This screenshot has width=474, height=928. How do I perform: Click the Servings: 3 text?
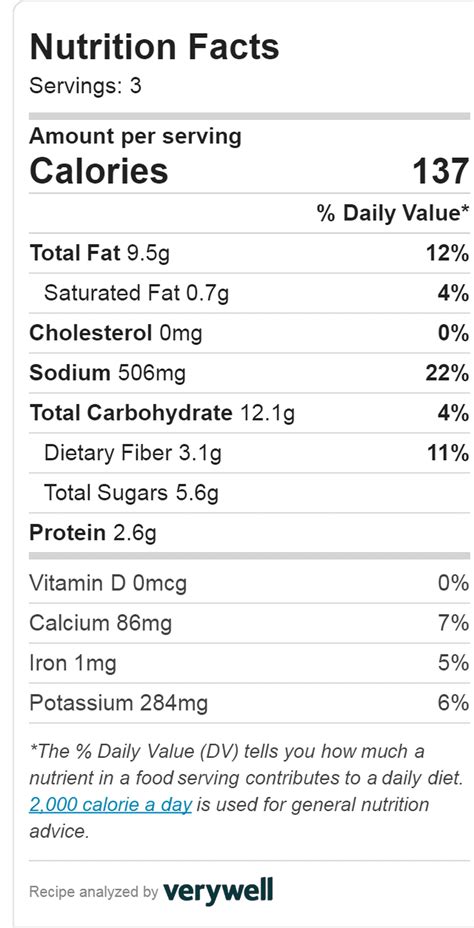pos(86,86)
